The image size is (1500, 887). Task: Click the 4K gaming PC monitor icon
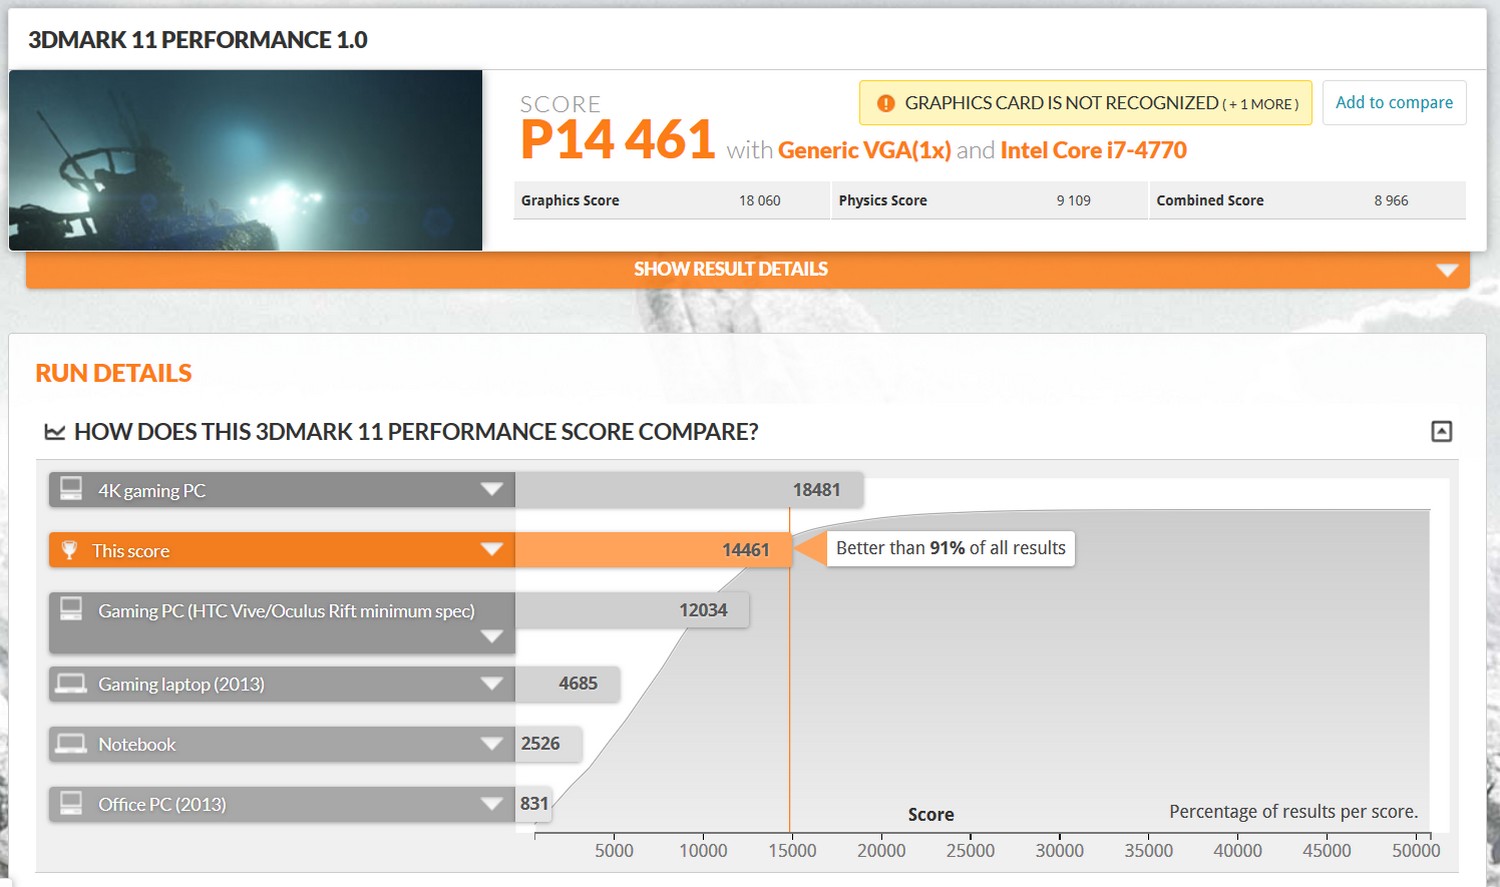click(x=71, y=489)
